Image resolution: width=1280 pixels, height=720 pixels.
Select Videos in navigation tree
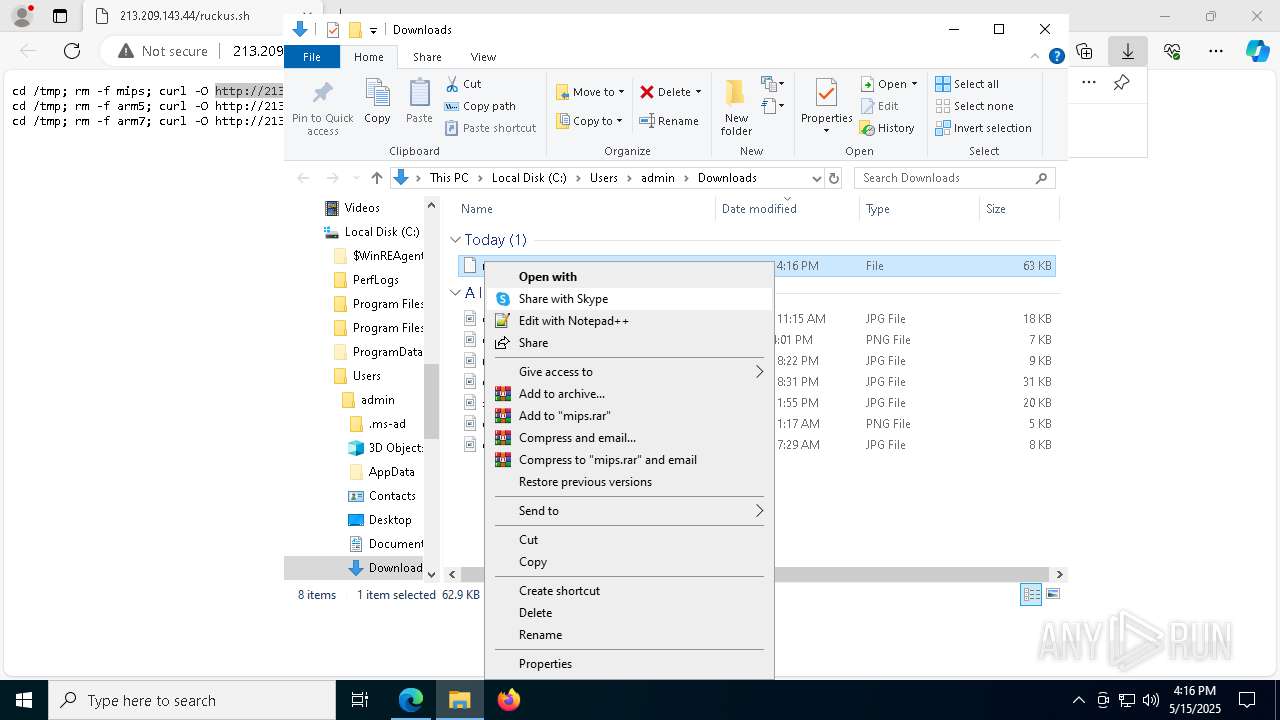coord(362,208)
